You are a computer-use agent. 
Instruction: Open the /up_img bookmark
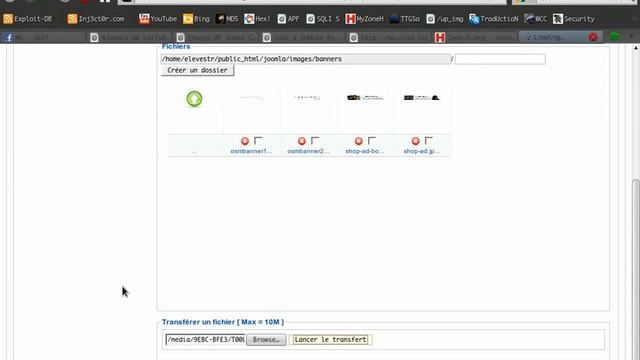(x=445, y=19)
